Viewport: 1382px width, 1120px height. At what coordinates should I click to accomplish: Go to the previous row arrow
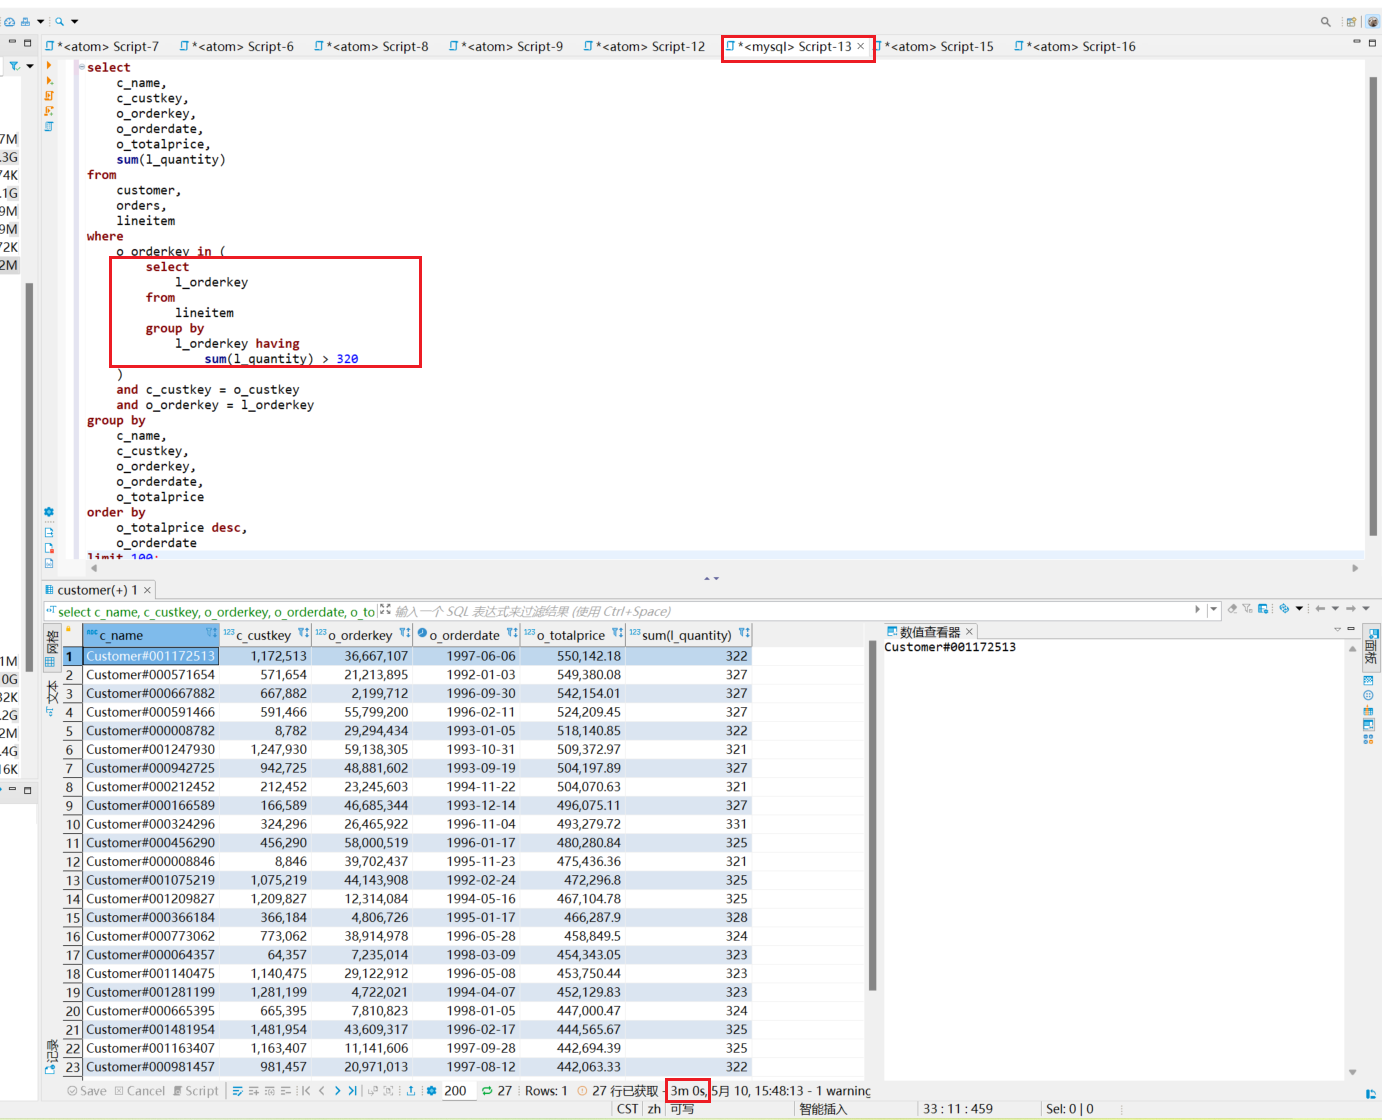pos(321,1091)
